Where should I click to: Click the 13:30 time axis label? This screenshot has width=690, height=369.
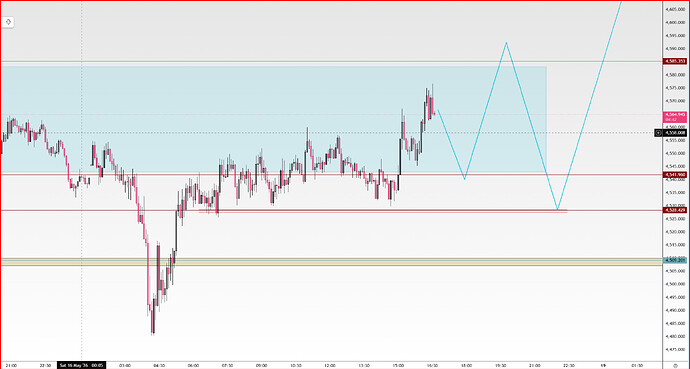point(364,365)
